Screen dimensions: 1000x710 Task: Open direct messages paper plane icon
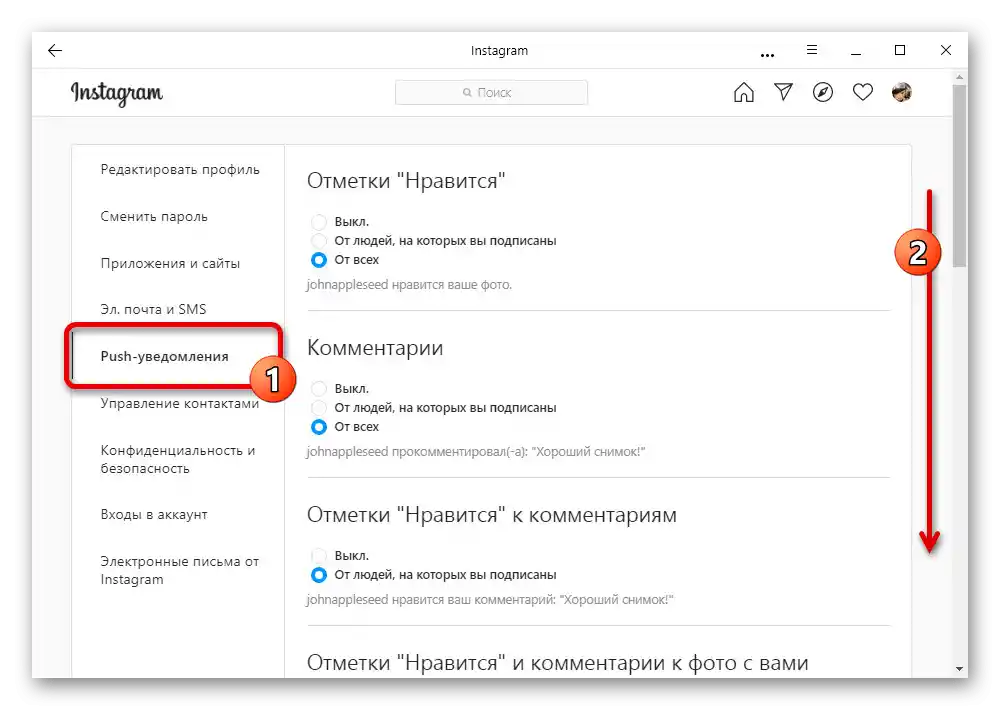[x=783, y=93]
